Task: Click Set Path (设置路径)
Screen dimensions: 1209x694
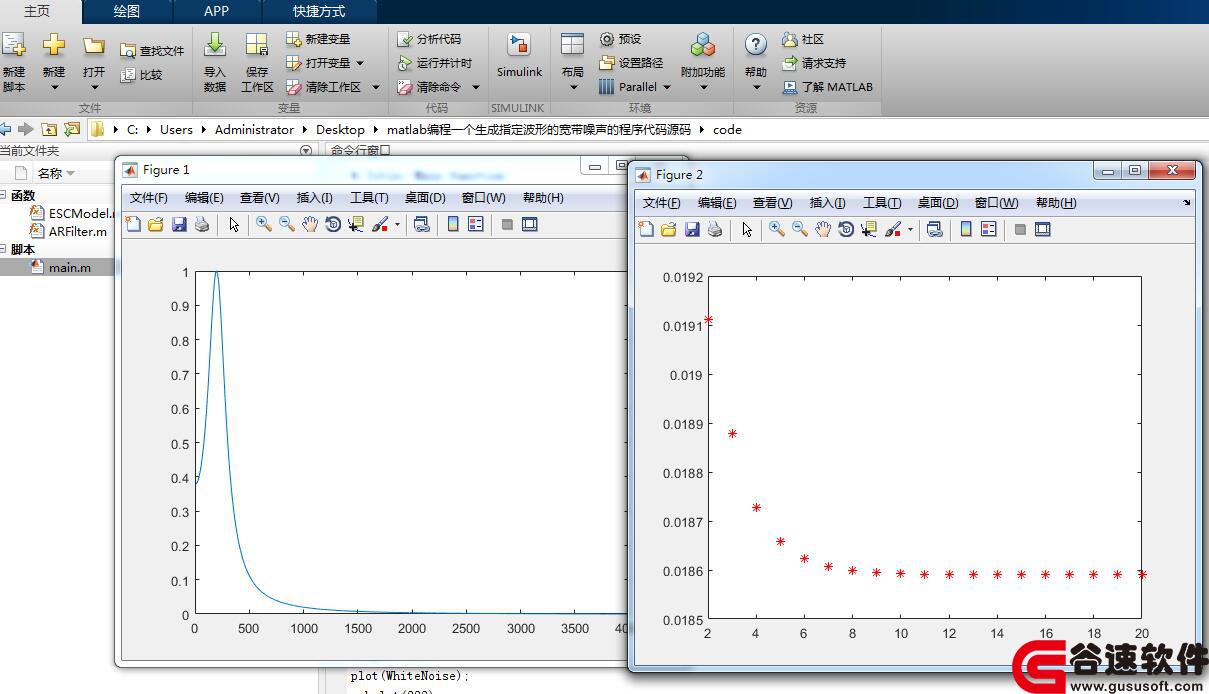Action: [x=631, y=63]
